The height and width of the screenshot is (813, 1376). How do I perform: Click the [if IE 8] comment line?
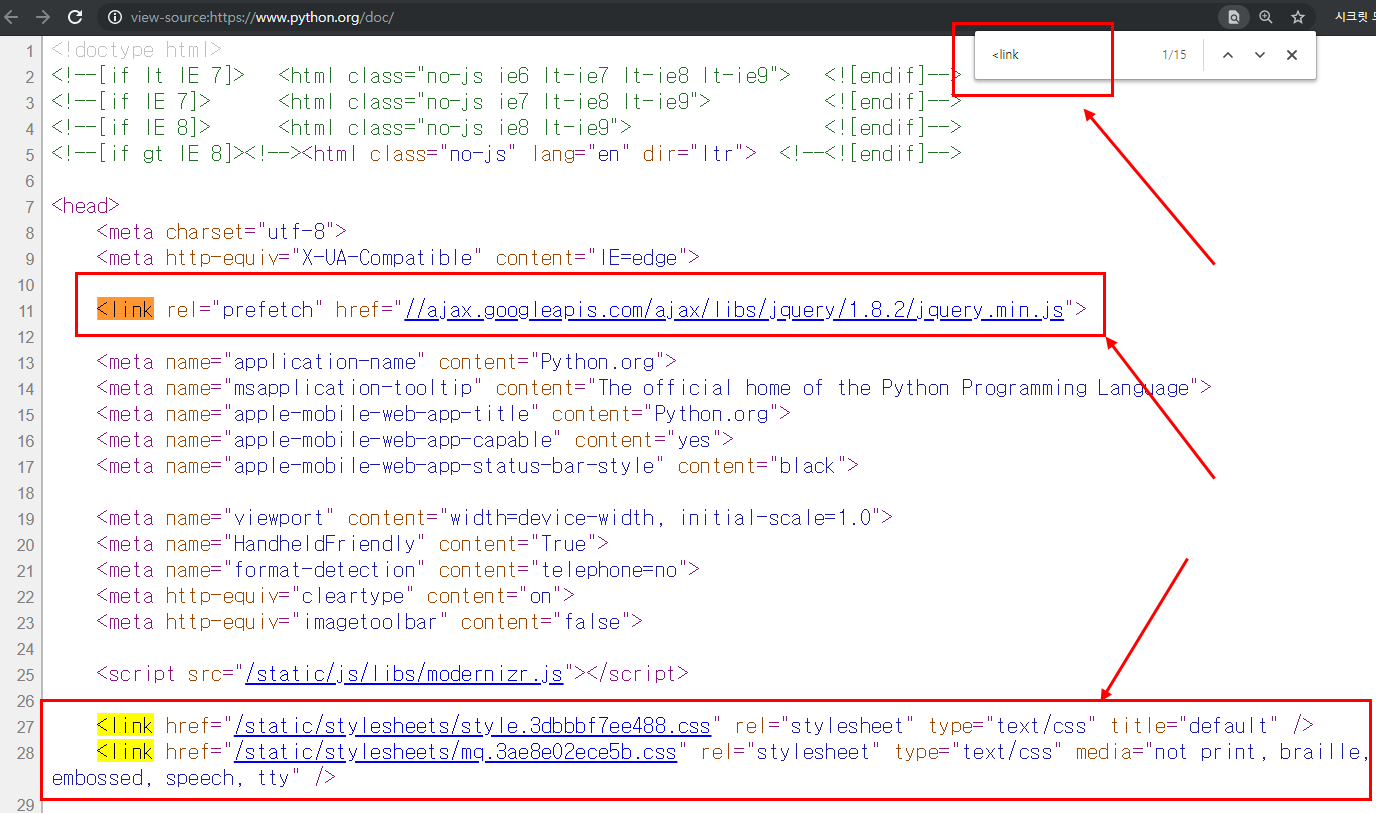point(506,128)
